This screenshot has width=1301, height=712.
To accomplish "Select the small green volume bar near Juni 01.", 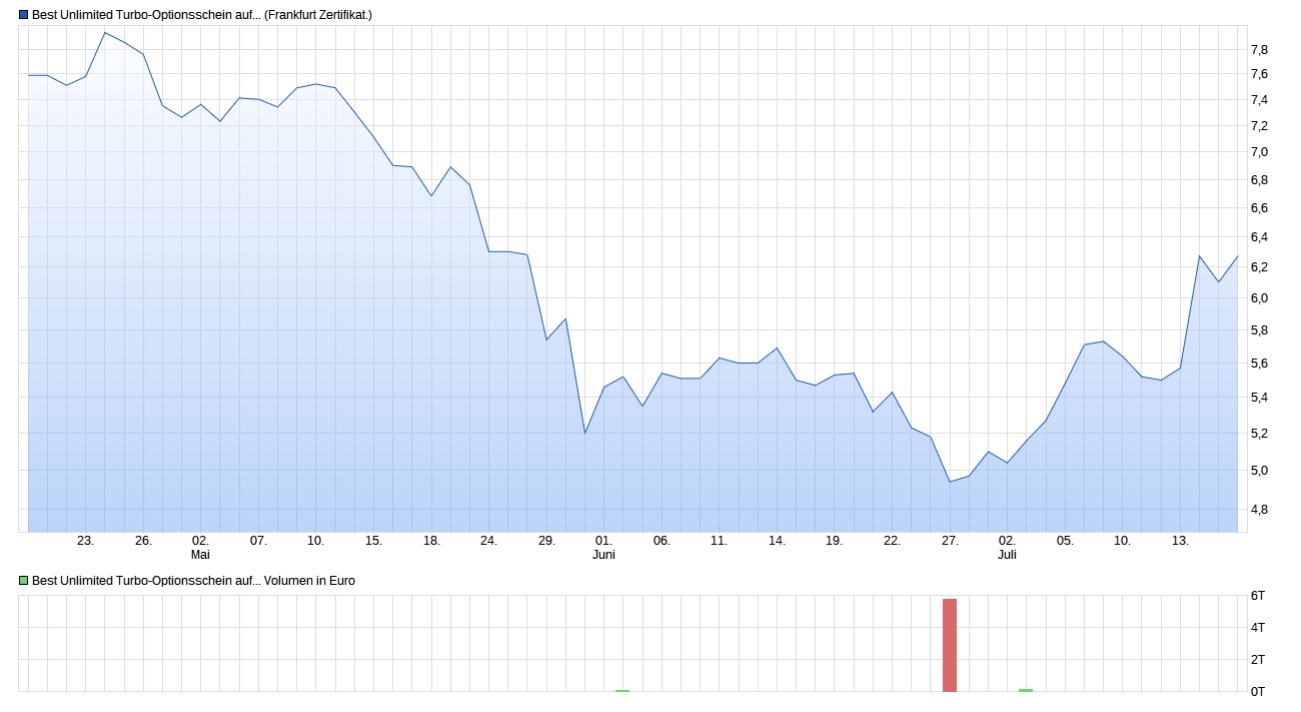I will coord(622,690).
